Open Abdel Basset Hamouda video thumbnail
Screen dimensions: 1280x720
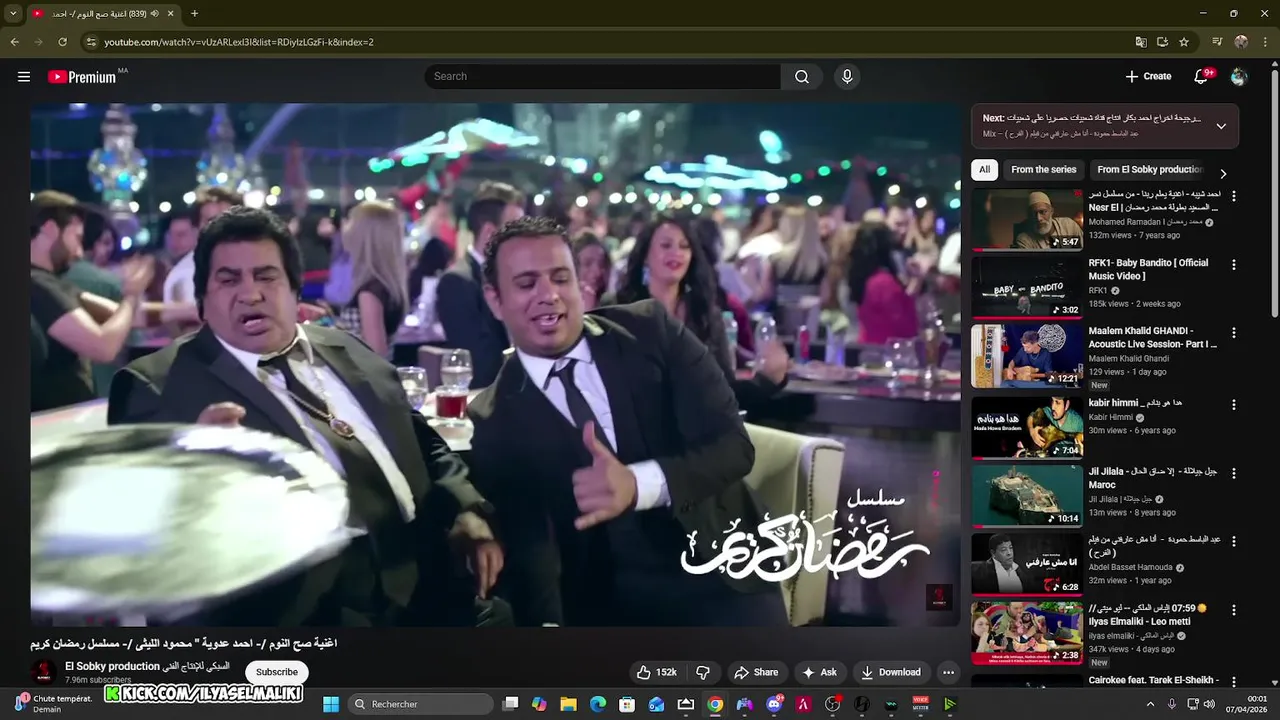pos(1027,564)
